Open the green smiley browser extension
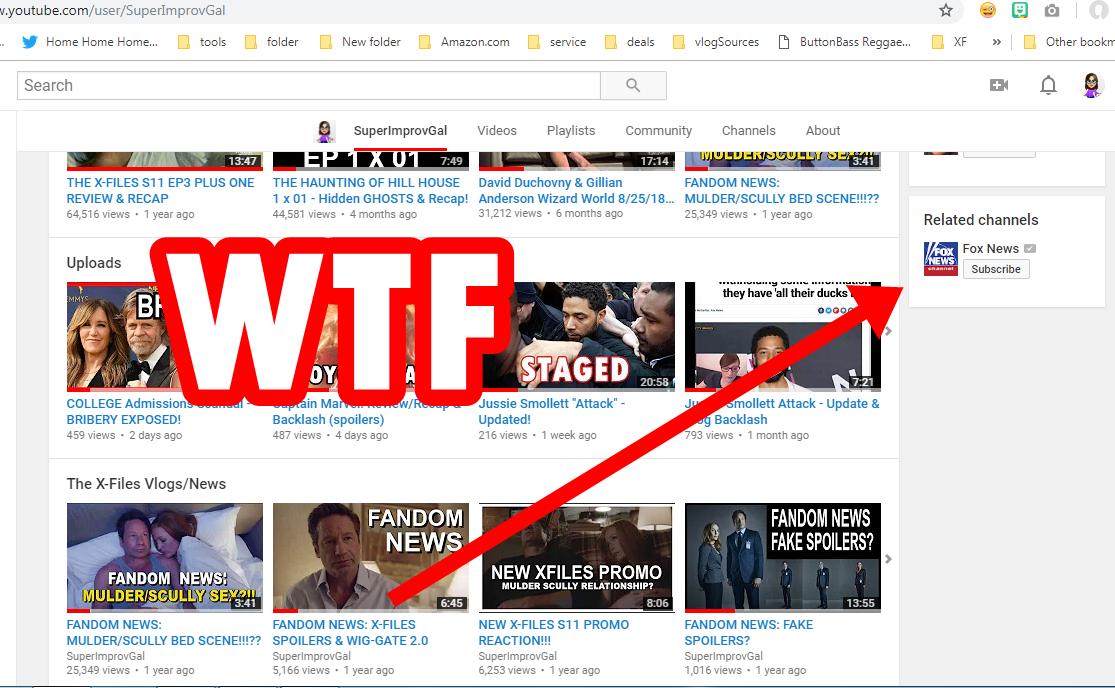This screenshot has width=1115, height=688. point(1020,10)
